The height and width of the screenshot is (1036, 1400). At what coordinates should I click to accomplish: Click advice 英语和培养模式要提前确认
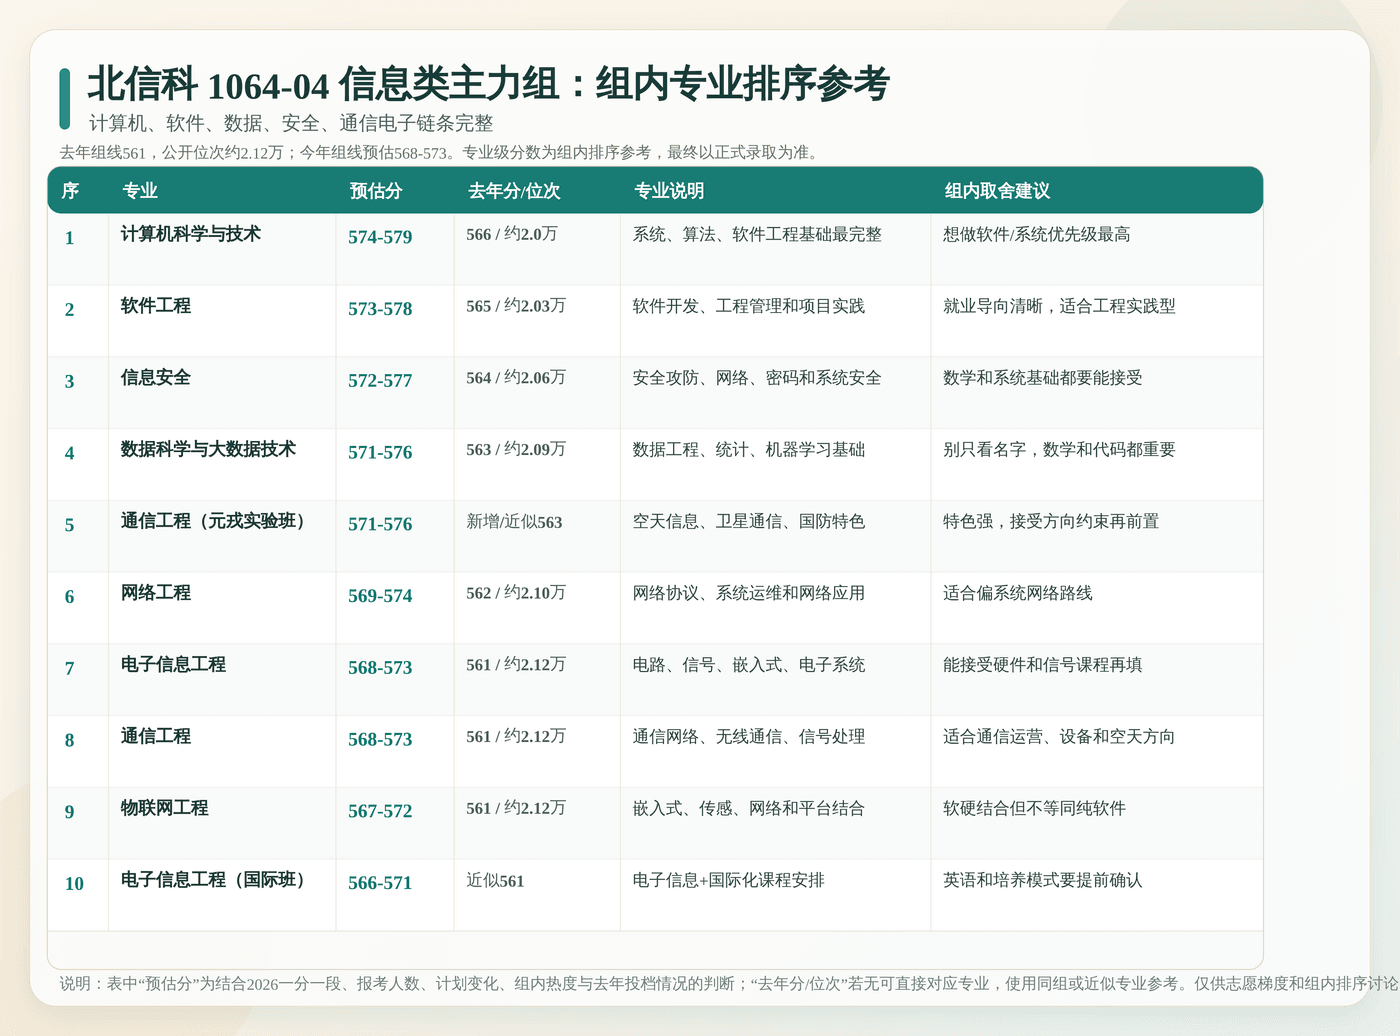1043,880
